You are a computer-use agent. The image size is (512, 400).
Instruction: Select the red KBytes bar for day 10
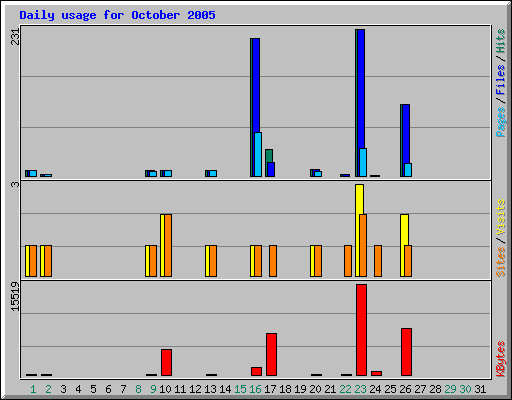point(166,362)
